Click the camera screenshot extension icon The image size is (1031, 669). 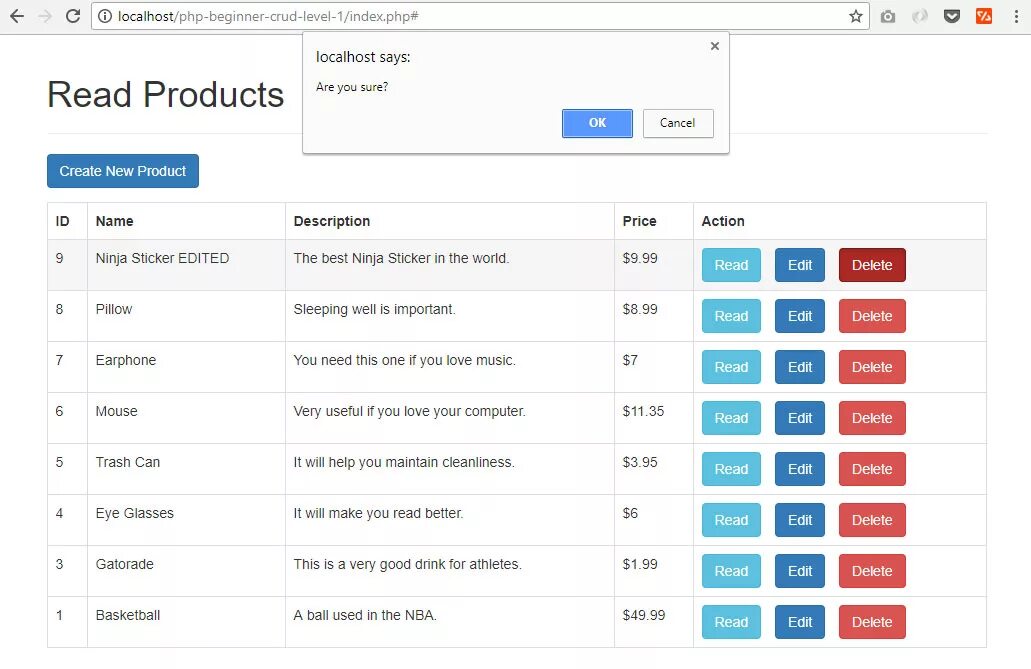pos(888,16)
